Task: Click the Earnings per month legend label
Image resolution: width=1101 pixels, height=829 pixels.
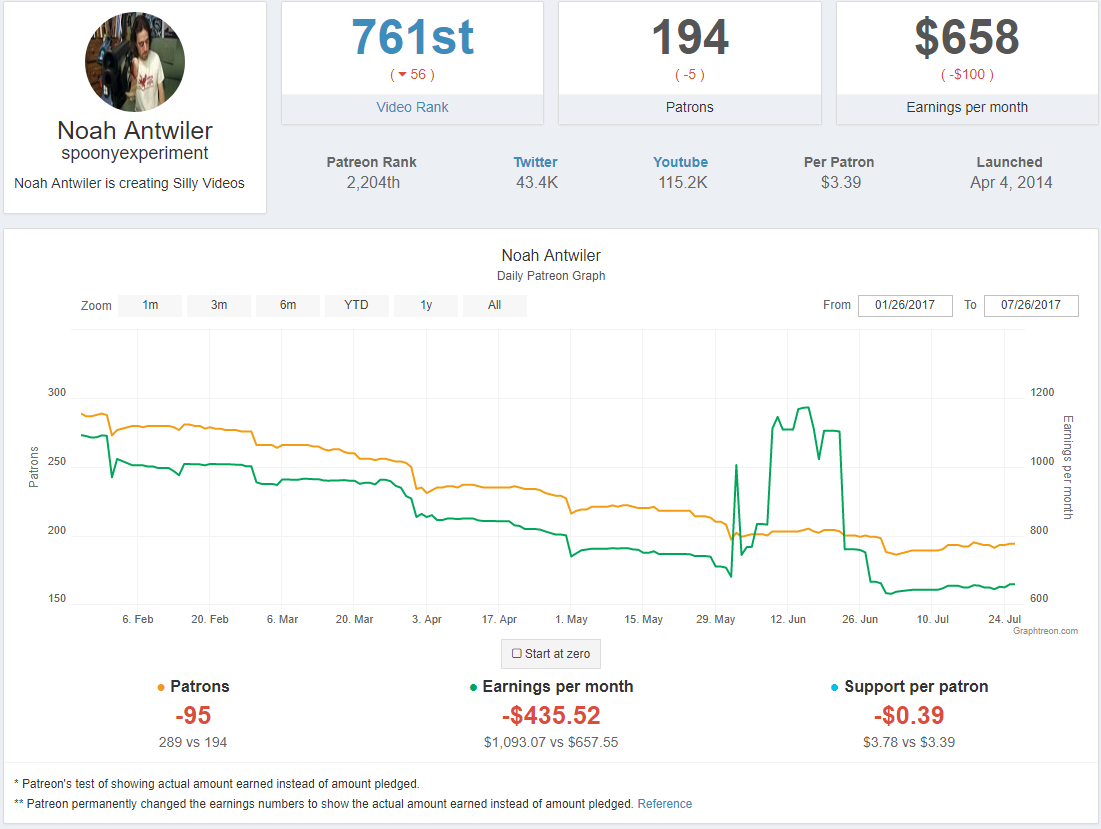Action: pyautogui.click(x=558, y=687)
